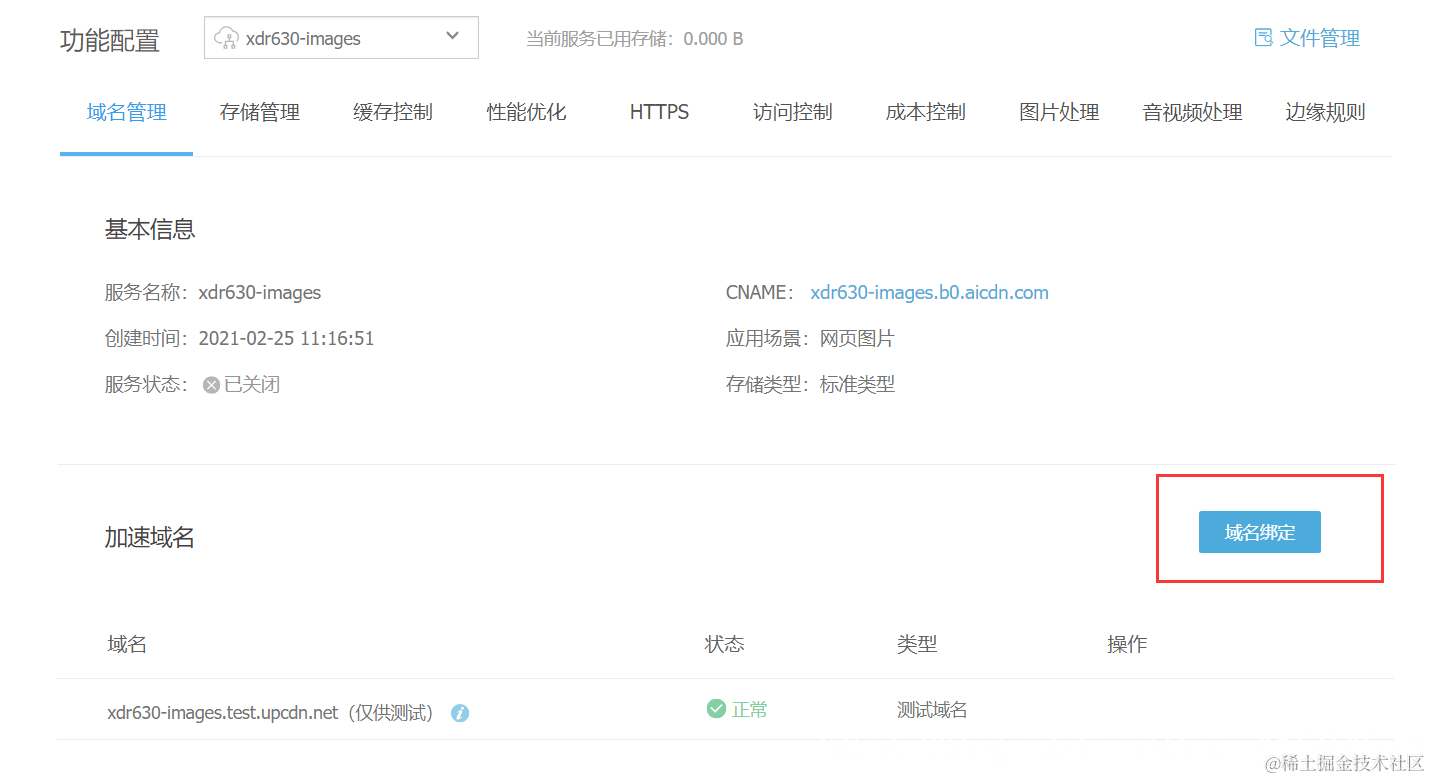Click the 加速域名 section heading
The image size is (1431, 780).
point(150,537)
